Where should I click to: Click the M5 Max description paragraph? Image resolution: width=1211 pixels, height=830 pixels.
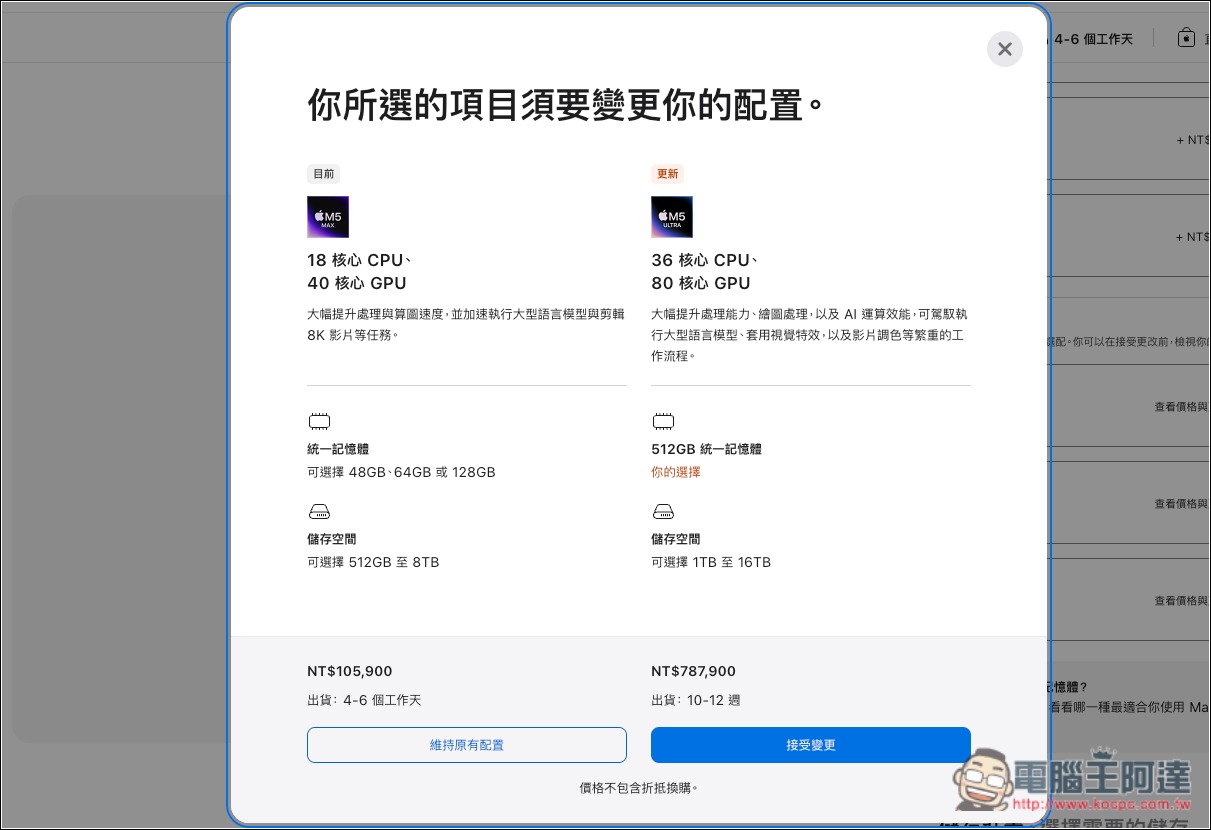[x=466, y=324]
